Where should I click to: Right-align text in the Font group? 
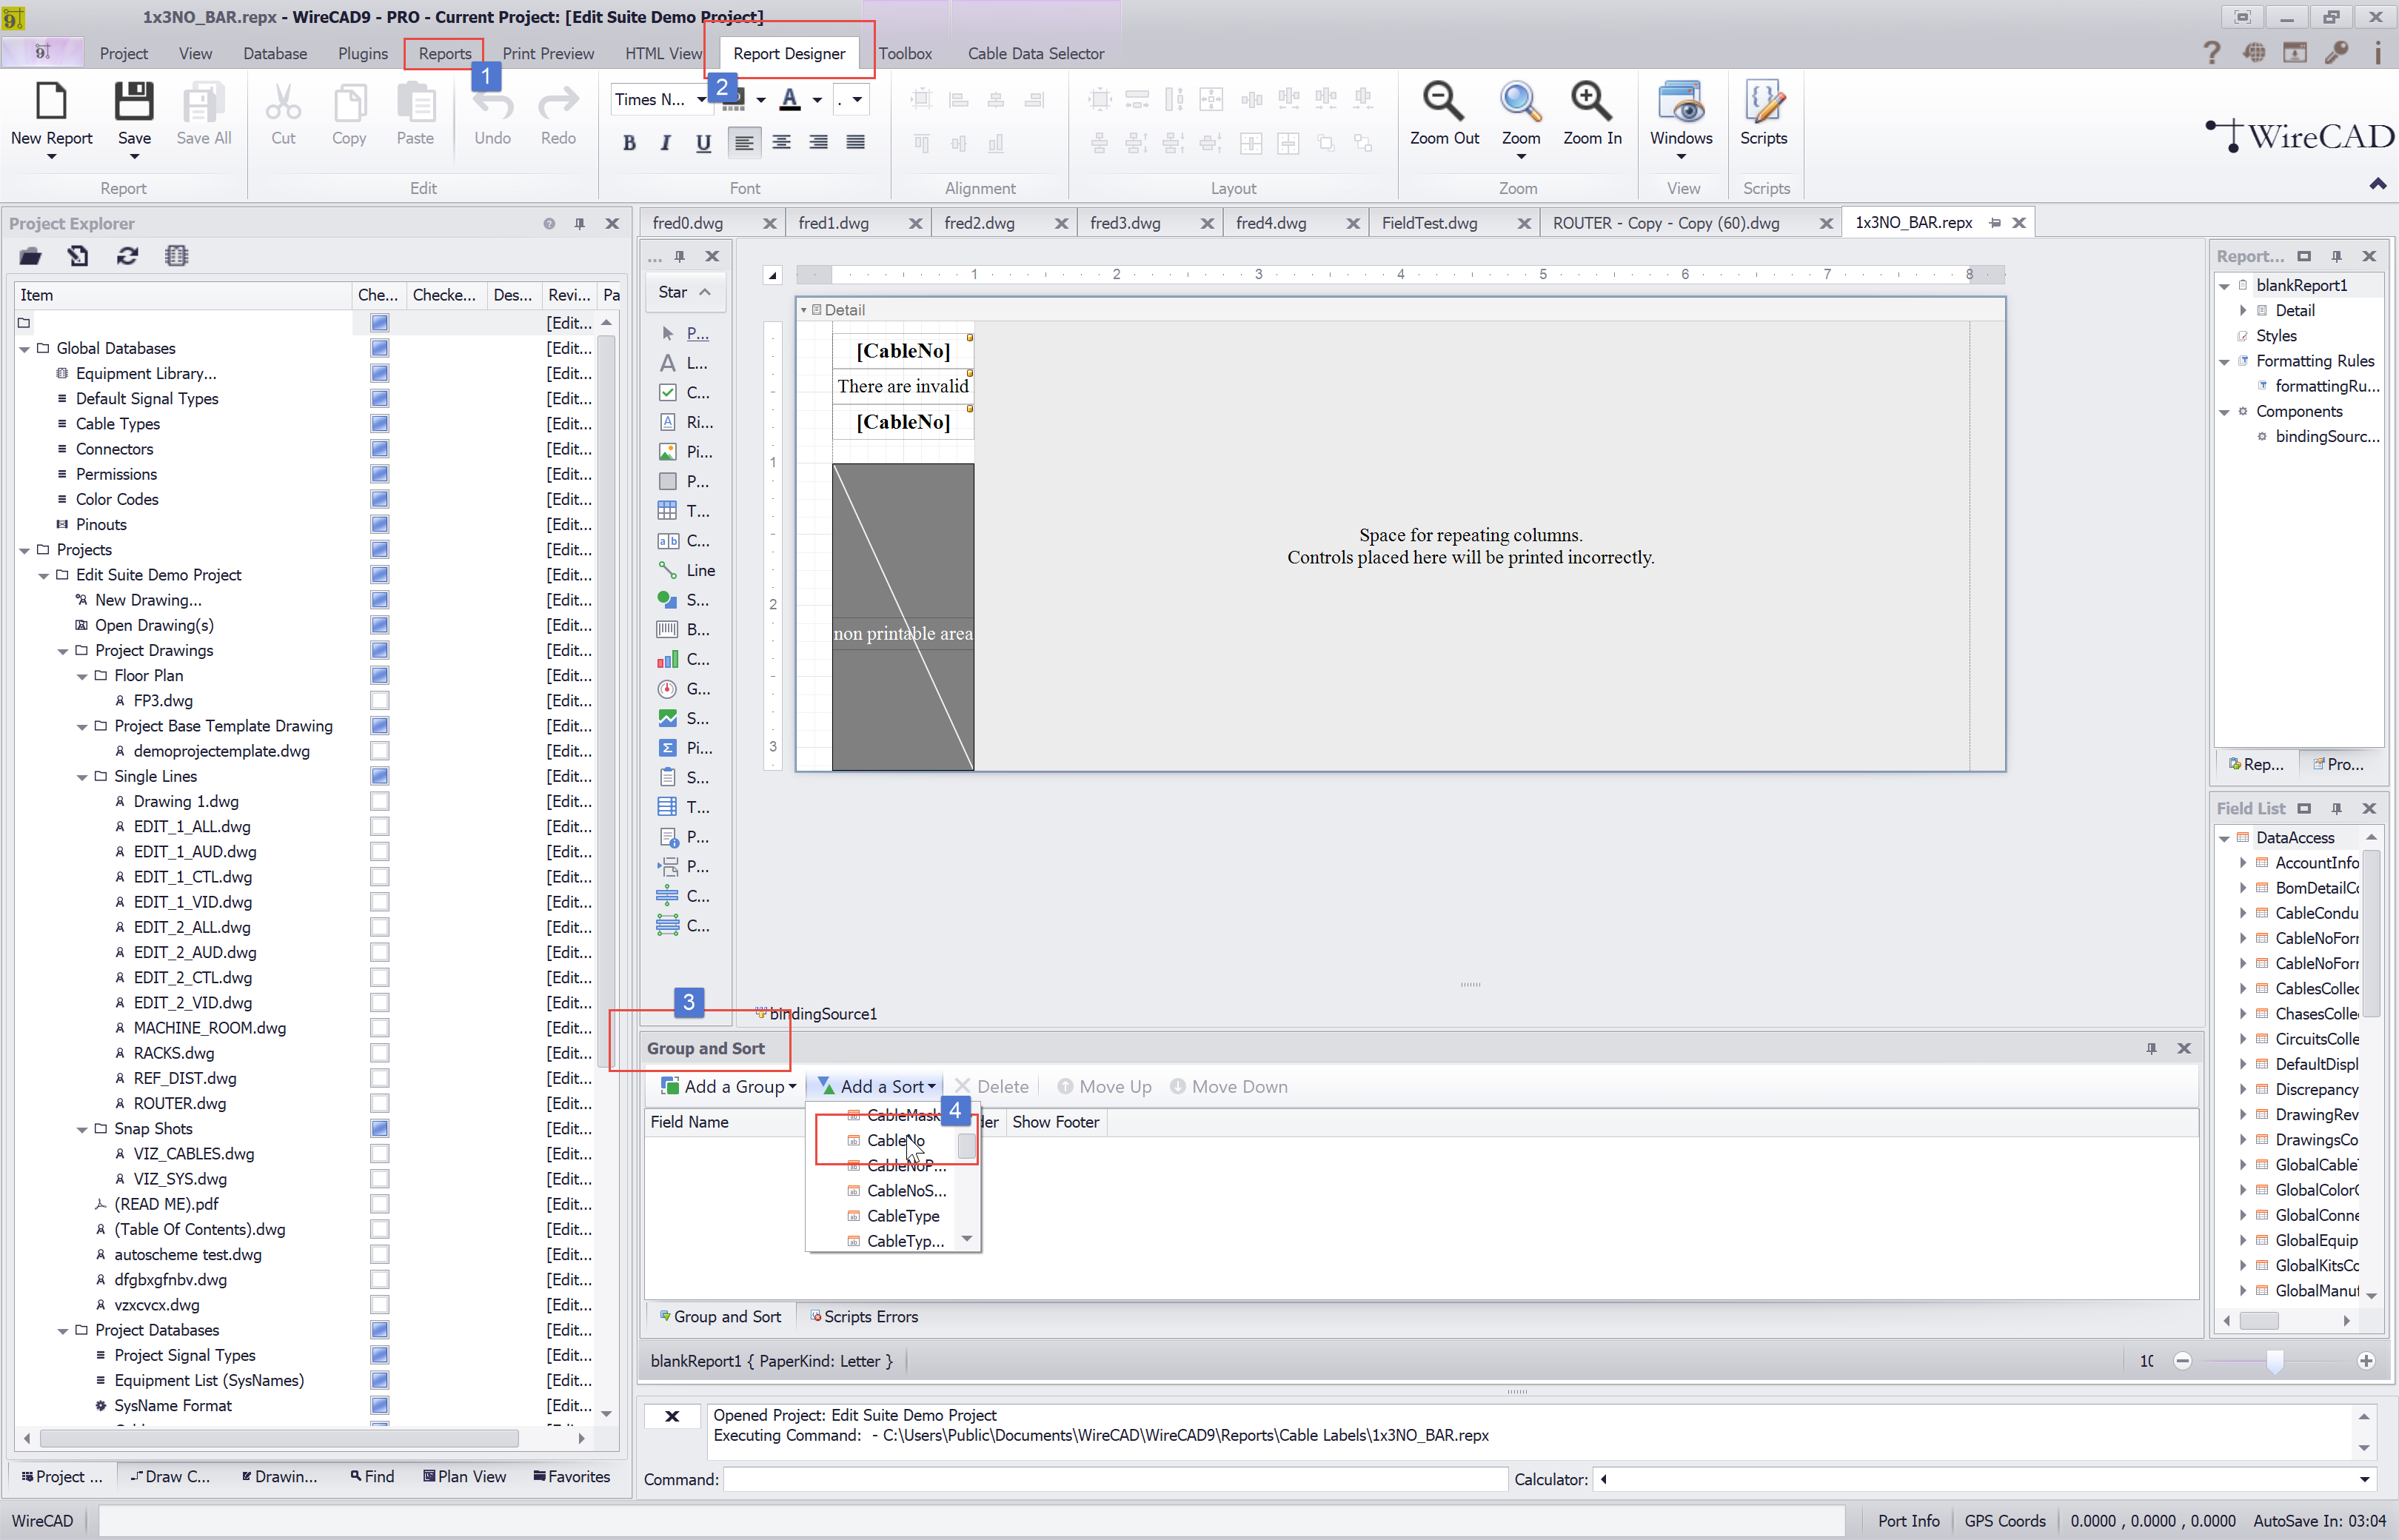(x=818, y=143)
